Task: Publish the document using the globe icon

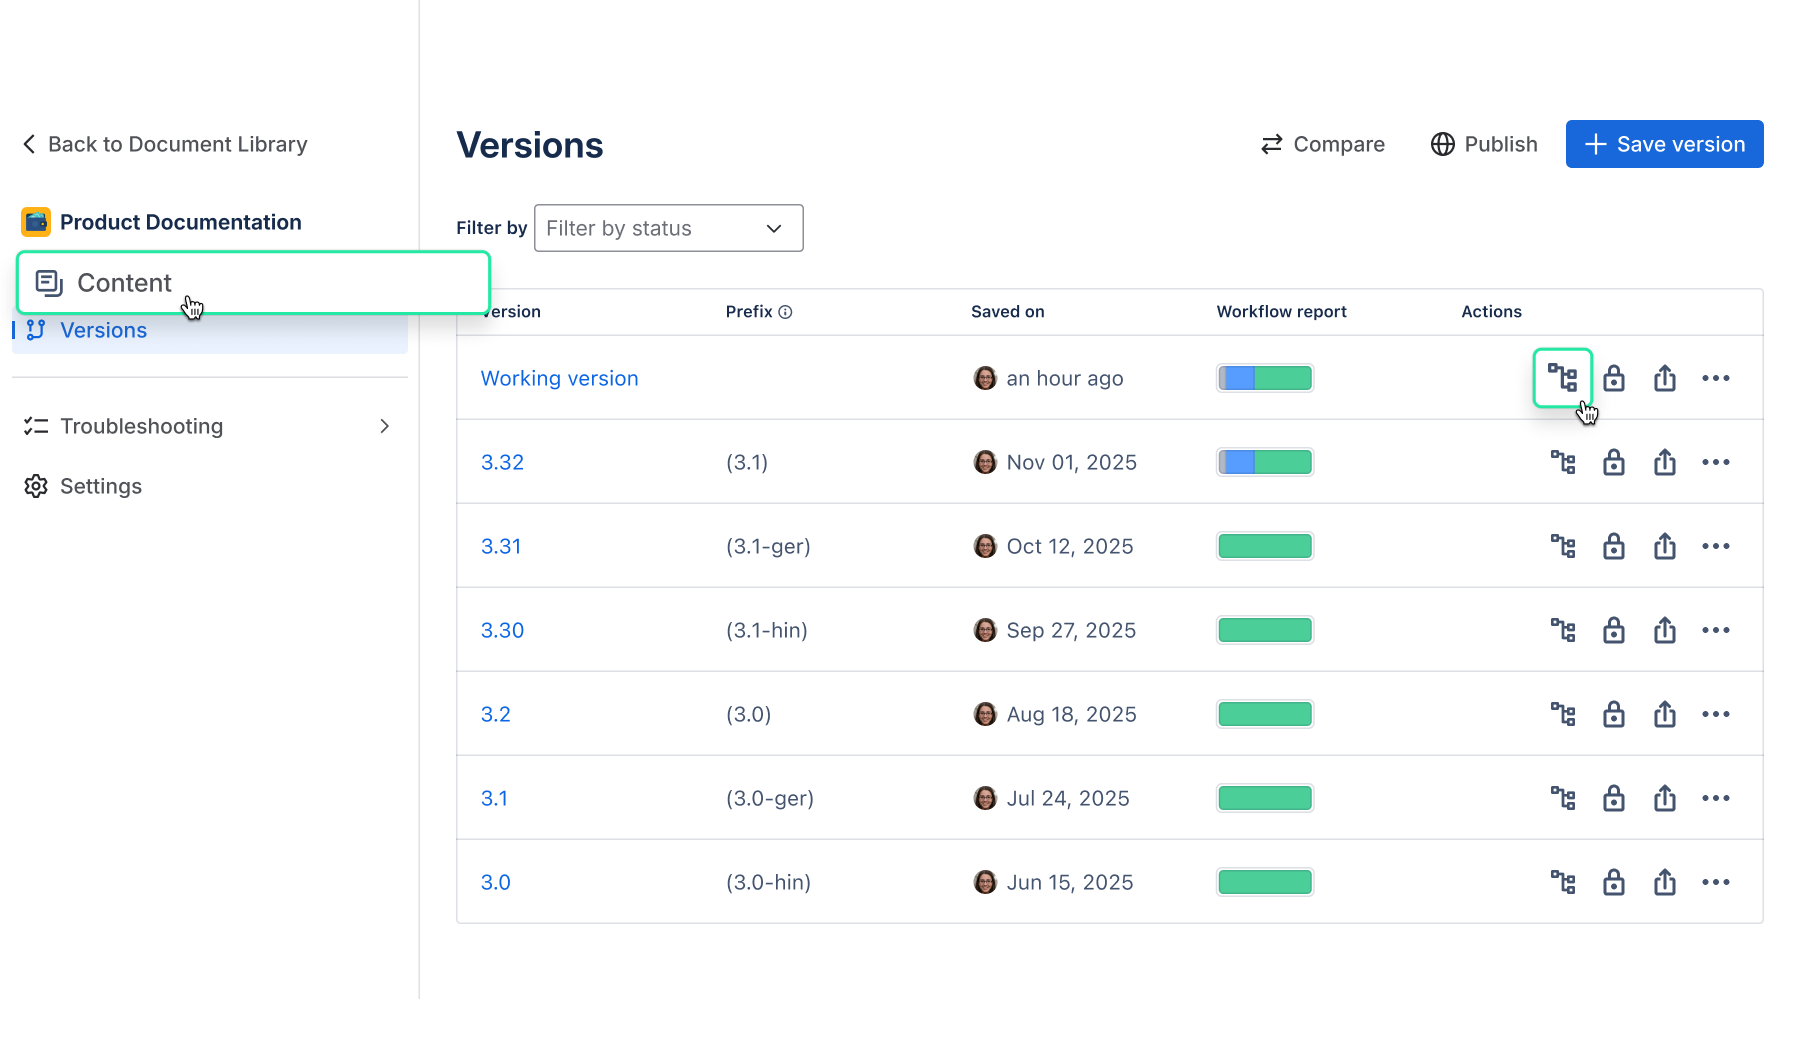Action: pyautogui.click(x=1483, y=144)
